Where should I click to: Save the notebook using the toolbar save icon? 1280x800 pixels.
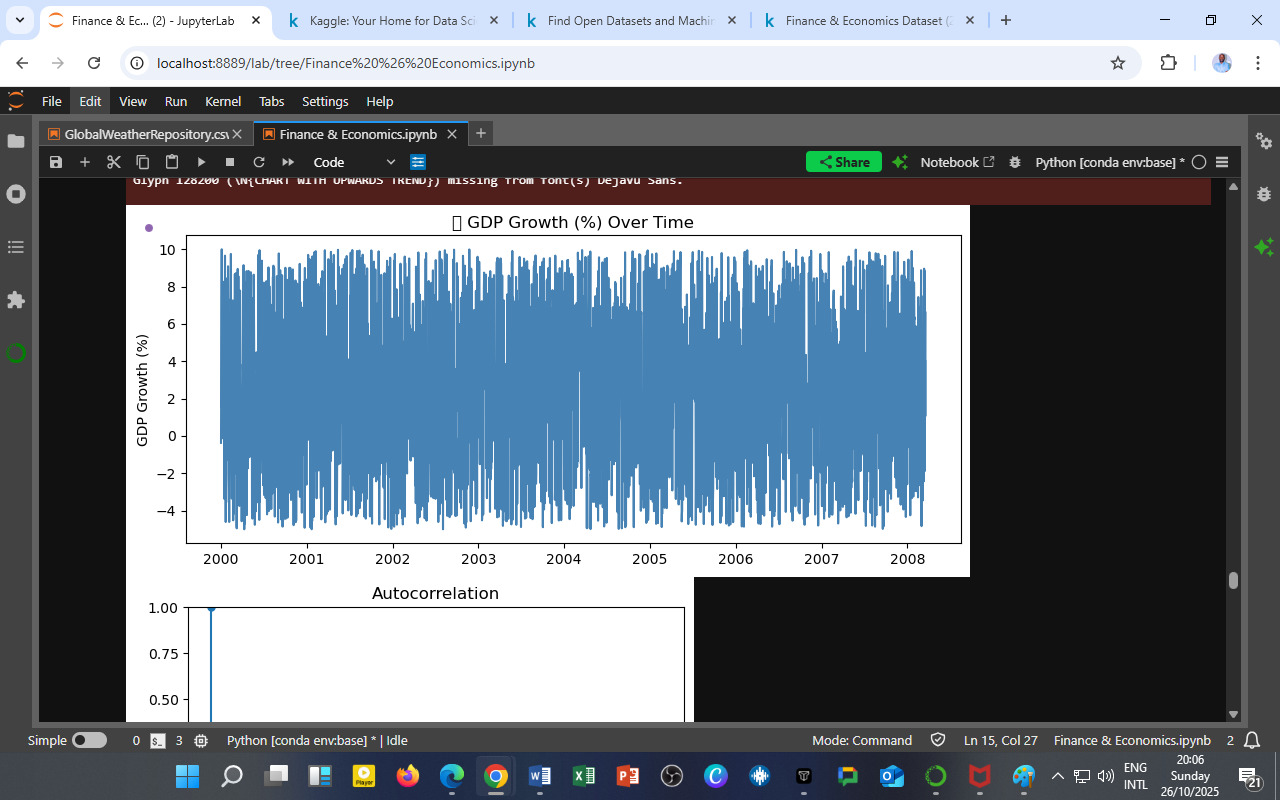[56, 162]
